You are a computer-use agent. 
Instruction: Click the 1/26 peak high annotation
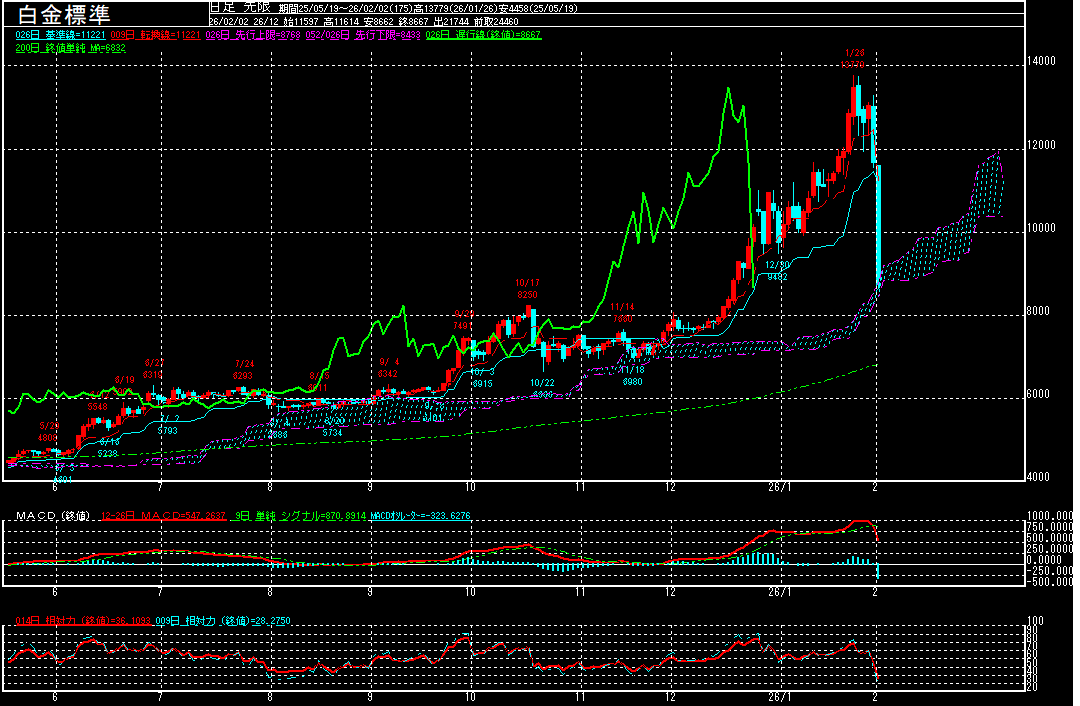pyautogui.click(x=853, y=58)
